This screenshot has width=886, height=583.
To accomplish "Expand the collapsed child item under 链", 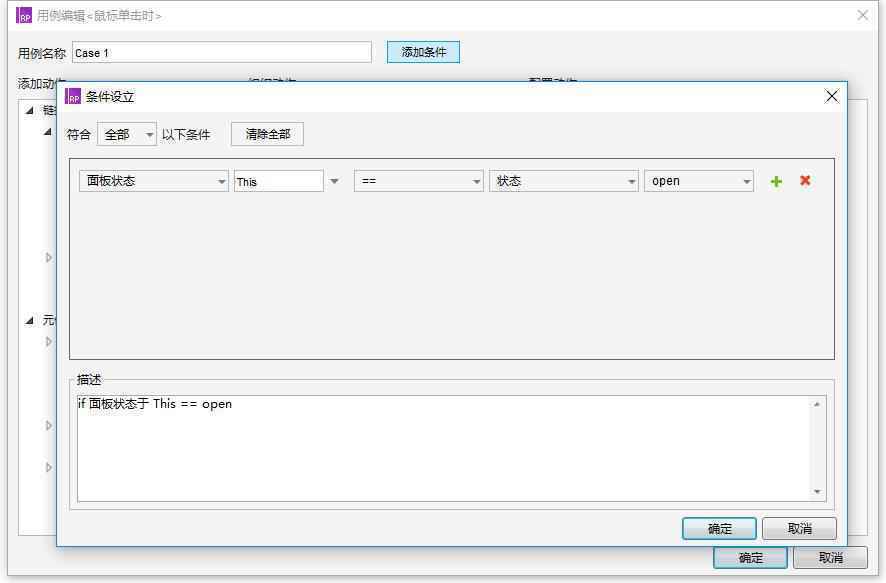I will [x=47, y=257].
